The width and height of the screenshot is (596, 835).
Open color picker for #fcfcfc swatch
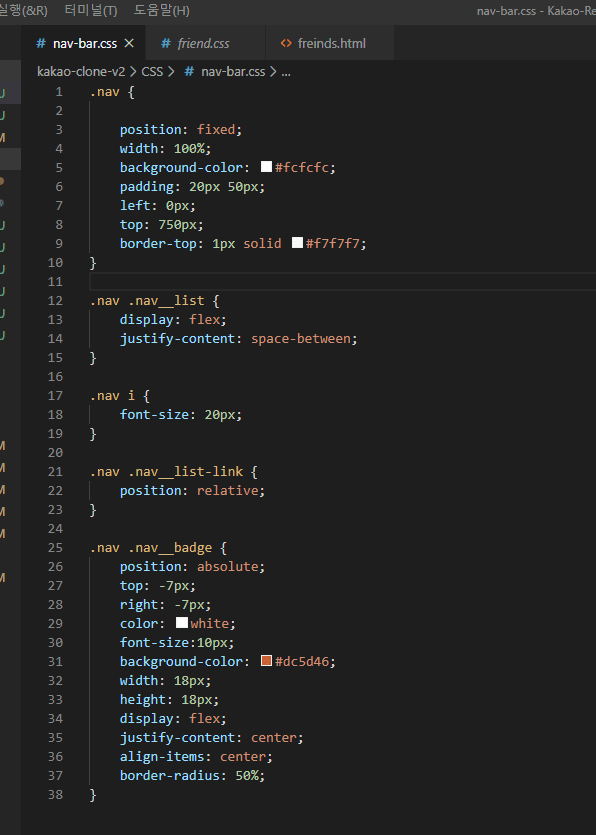pos(266,167)
